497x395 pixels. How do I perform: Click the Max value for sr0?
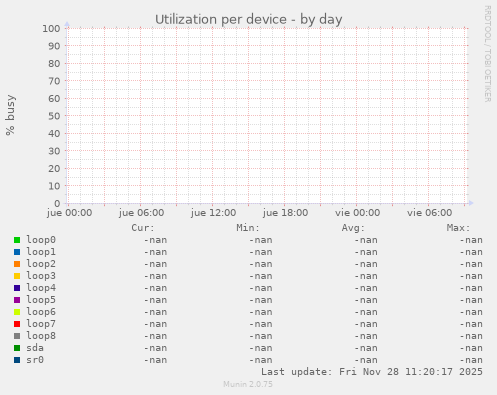pyautogui.click(x=471, y=360)
